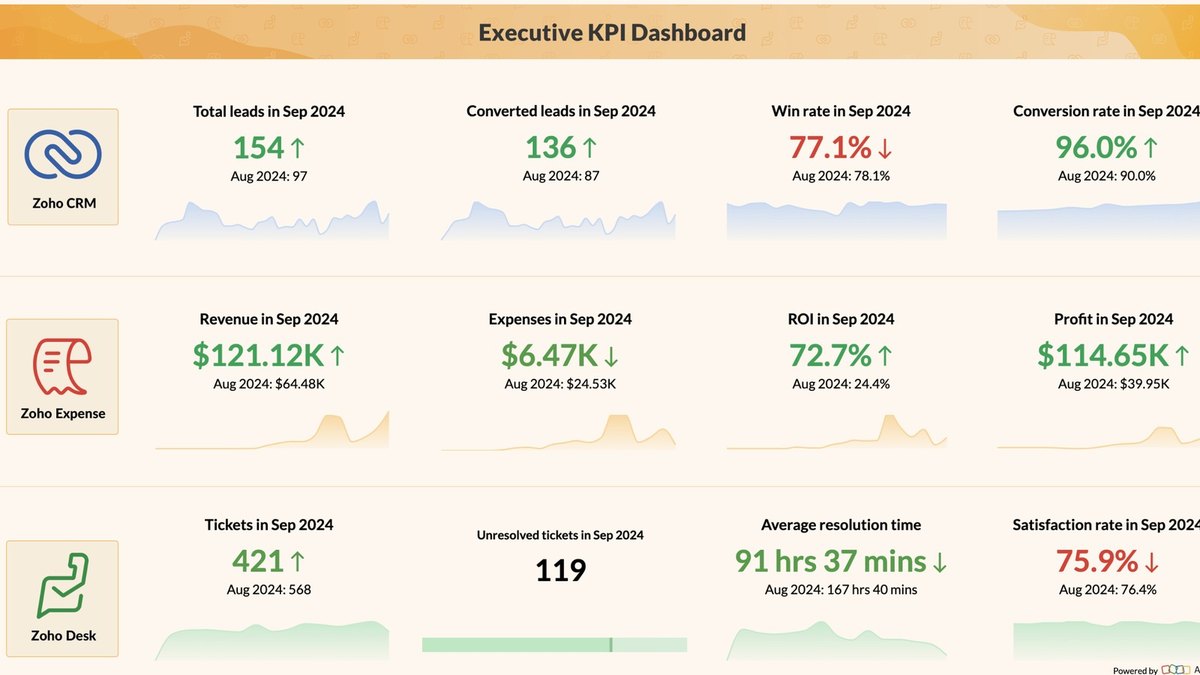
Task: Click the 'Aug 2024: 167 hrs 40 mins' text
Action: (x=841, y=589)
